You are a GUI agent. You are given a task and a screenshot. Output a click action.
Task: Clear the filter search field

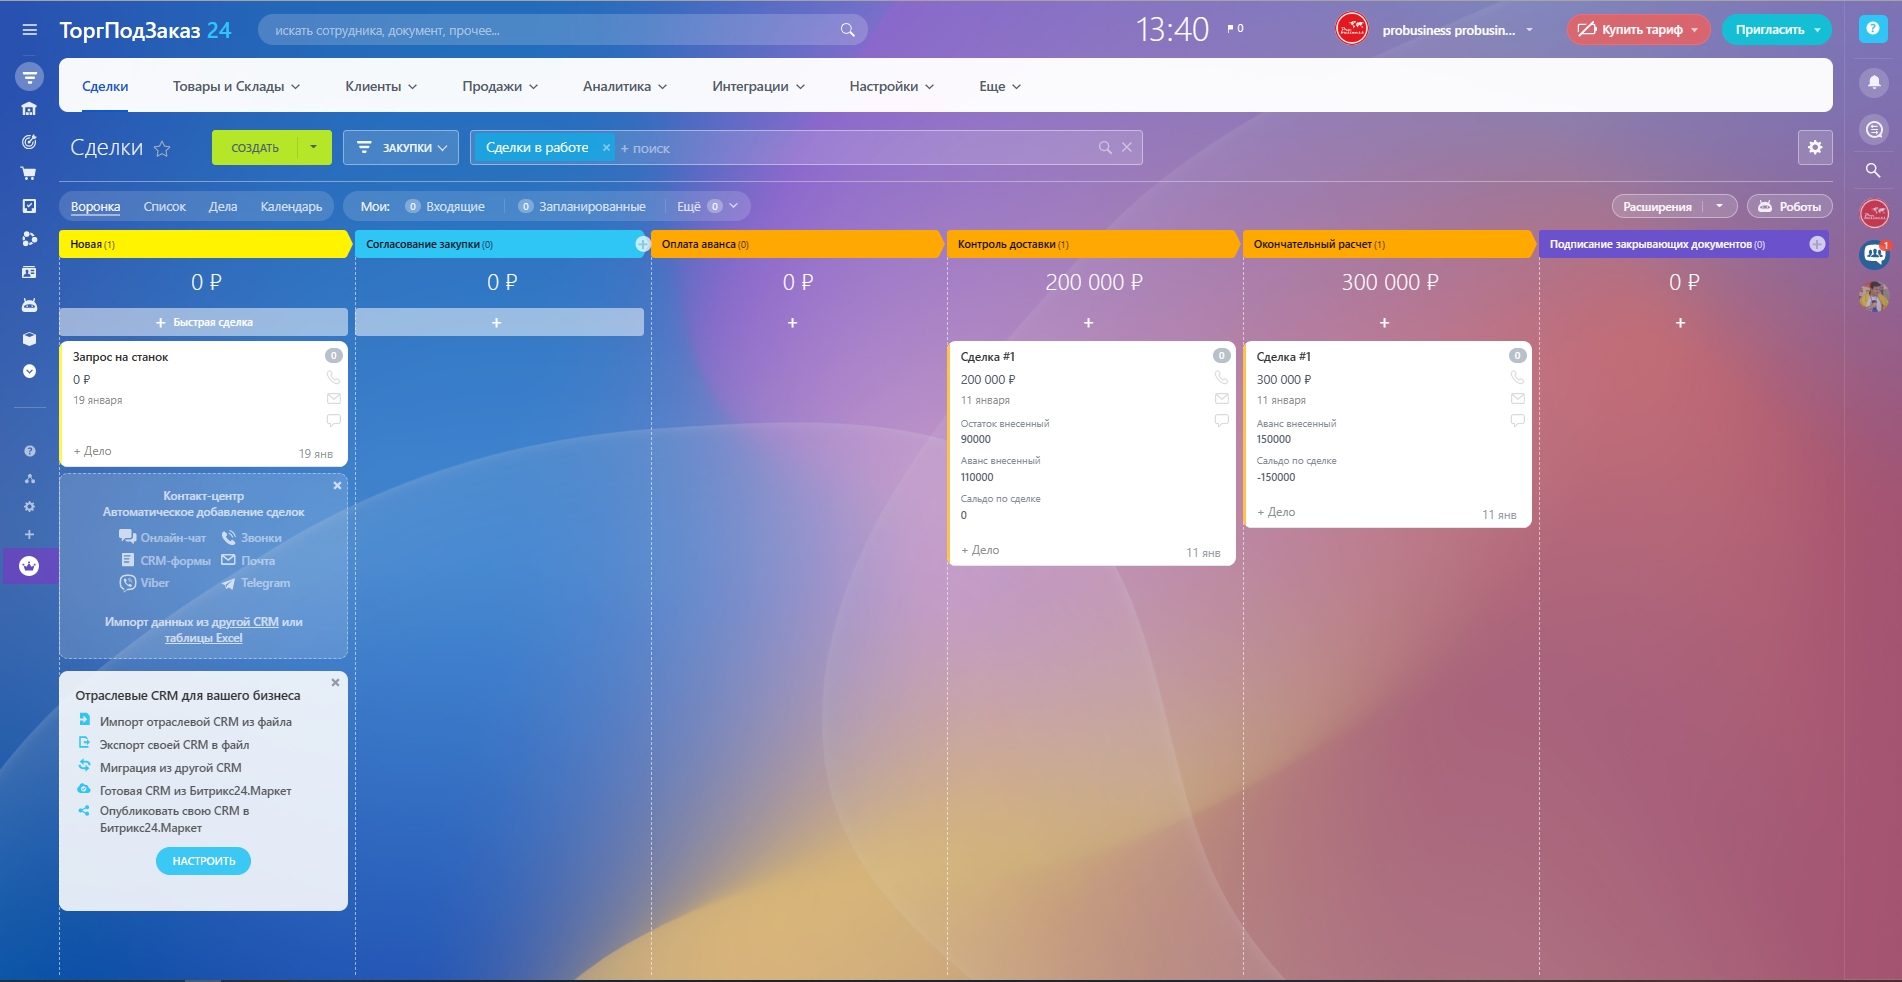coord(1127,148)
